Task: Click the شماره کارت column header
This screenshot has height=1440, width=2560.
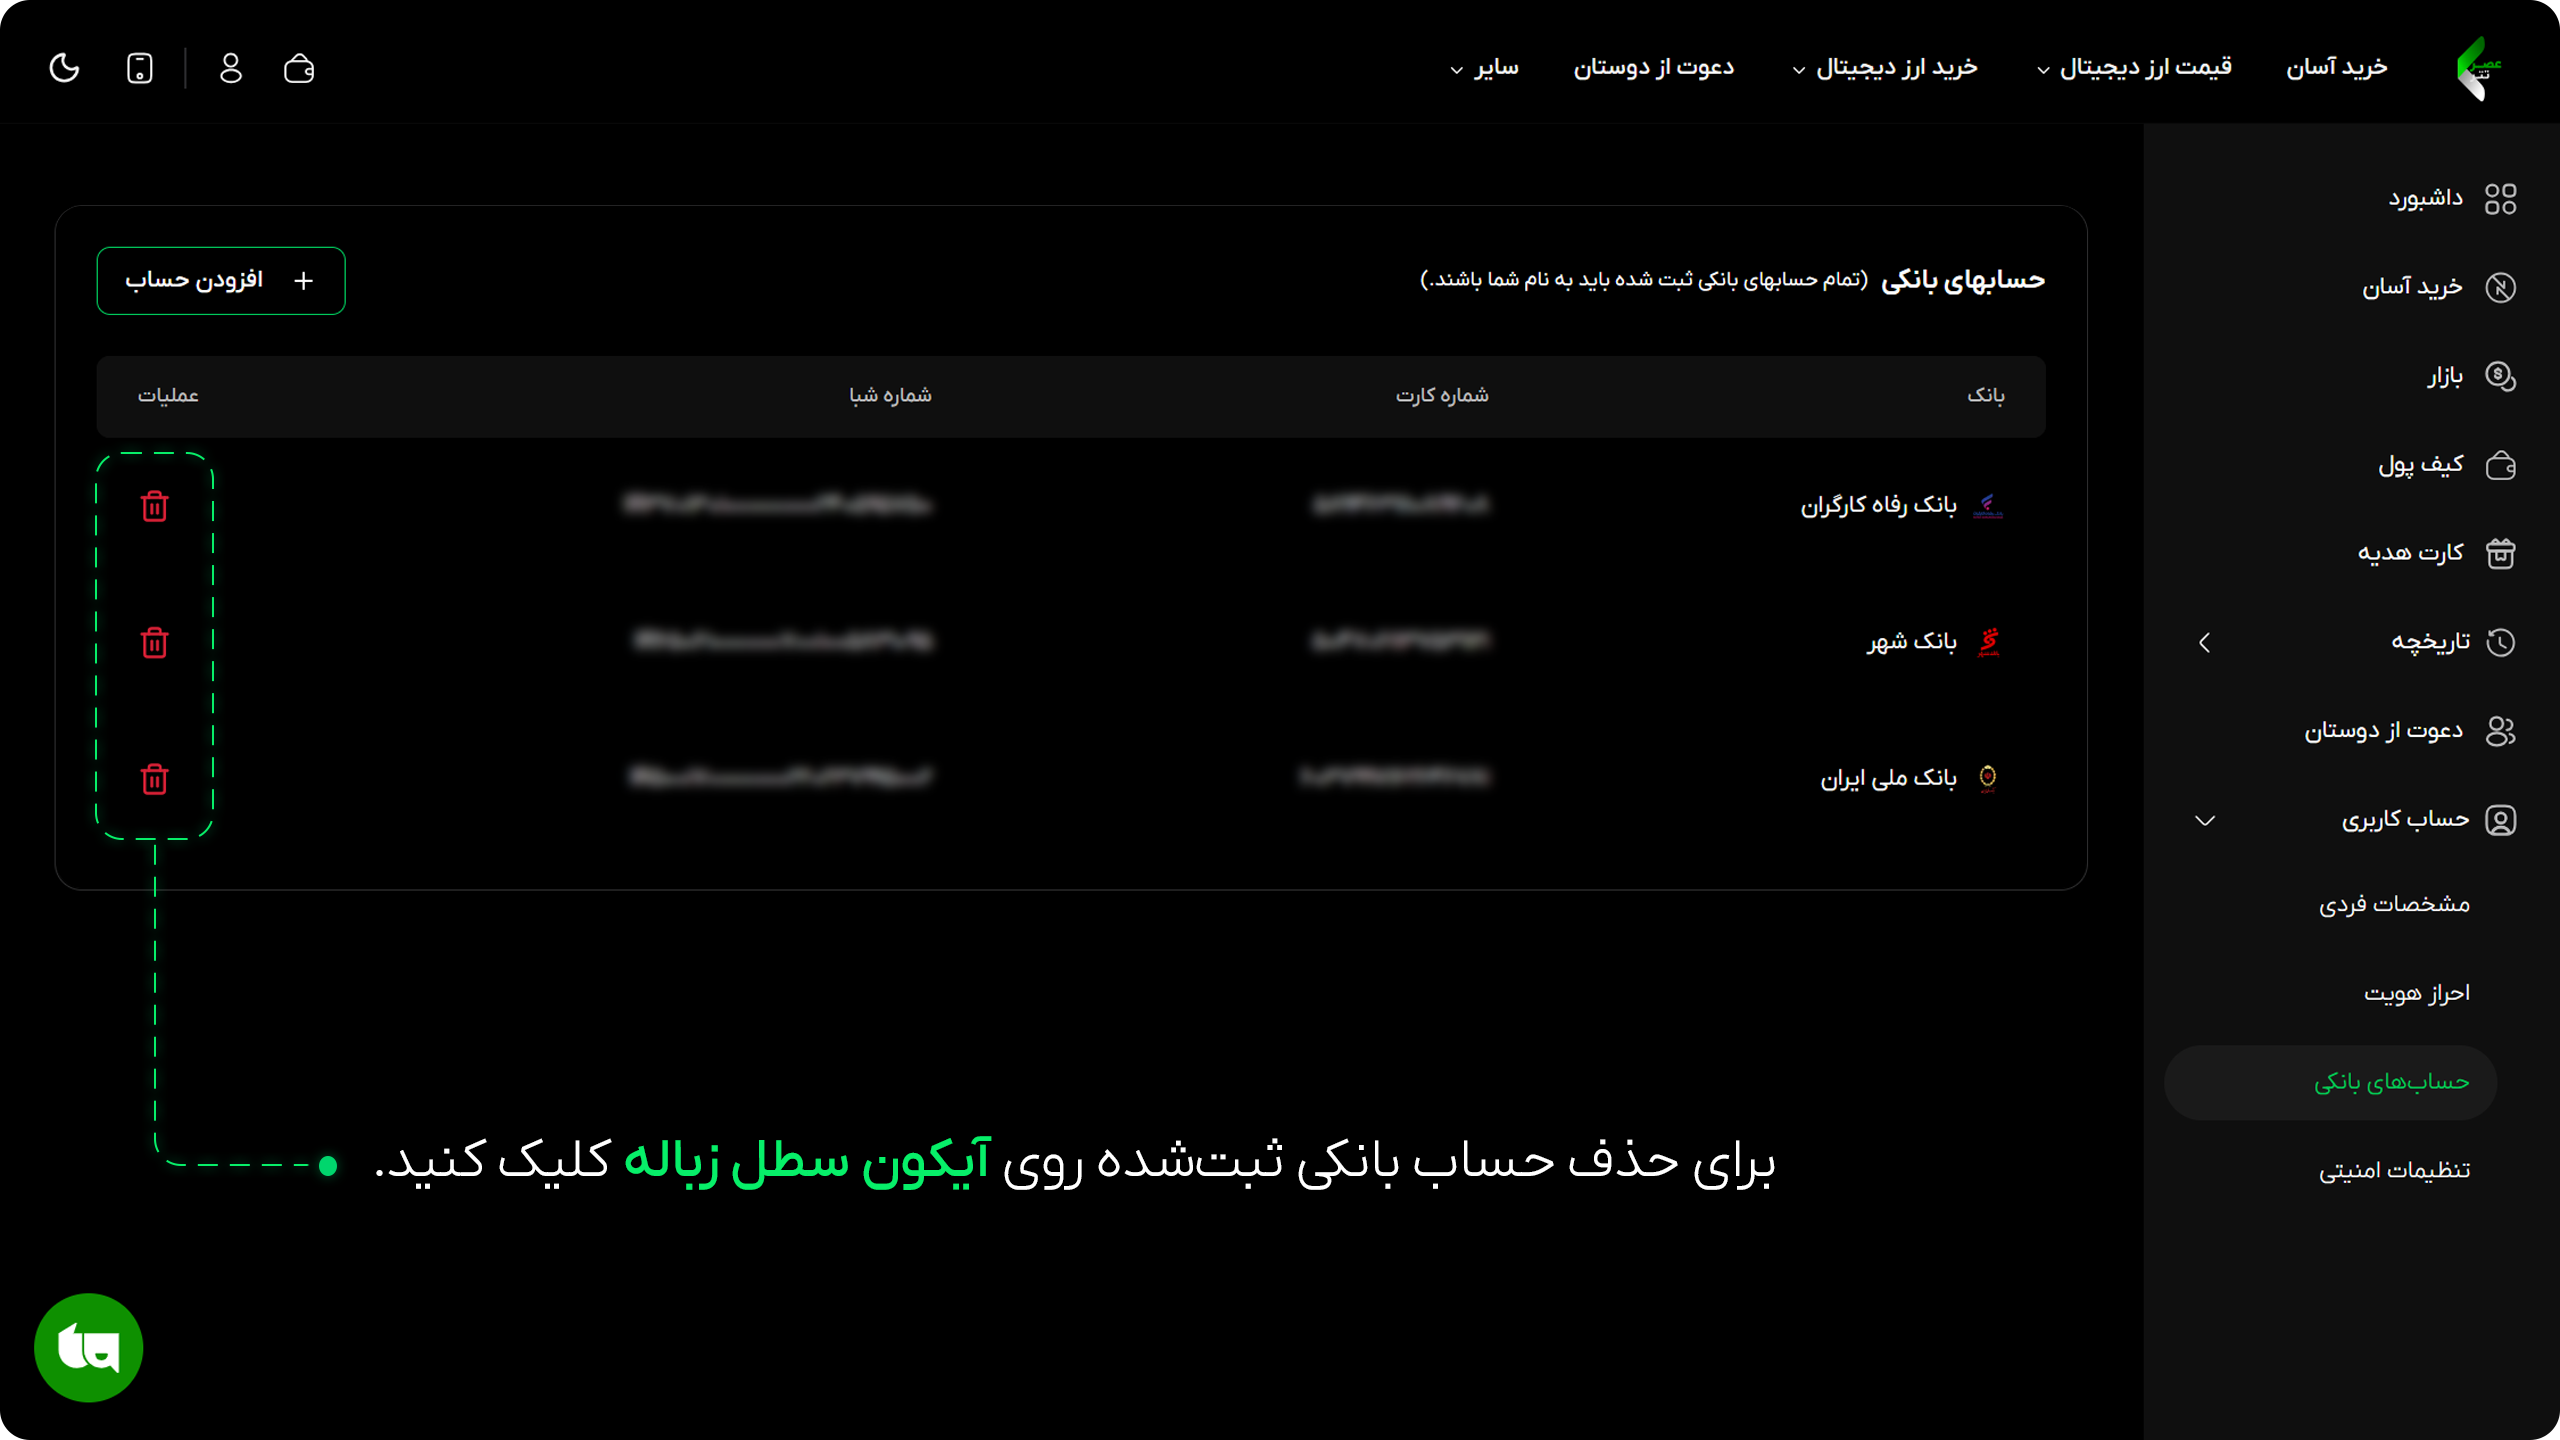Action: [1442, 396]
